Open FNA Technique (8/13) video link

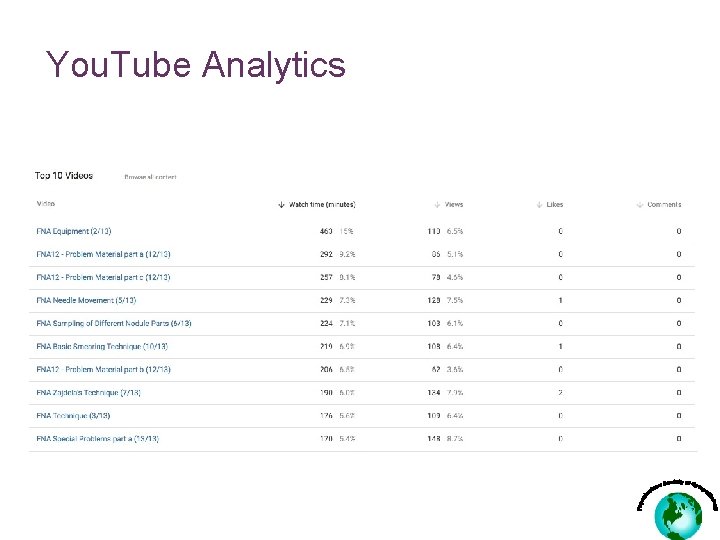click(73, 416)
